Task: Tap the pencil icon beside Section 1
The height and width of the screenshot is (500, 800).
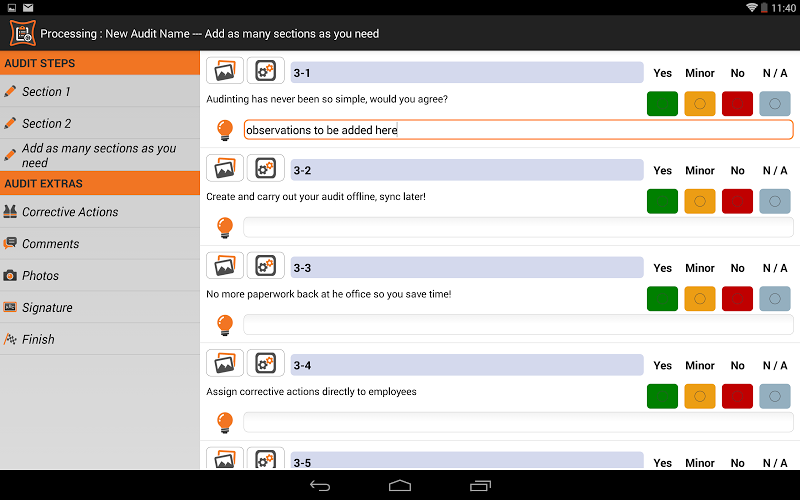Action: (10, 91)
